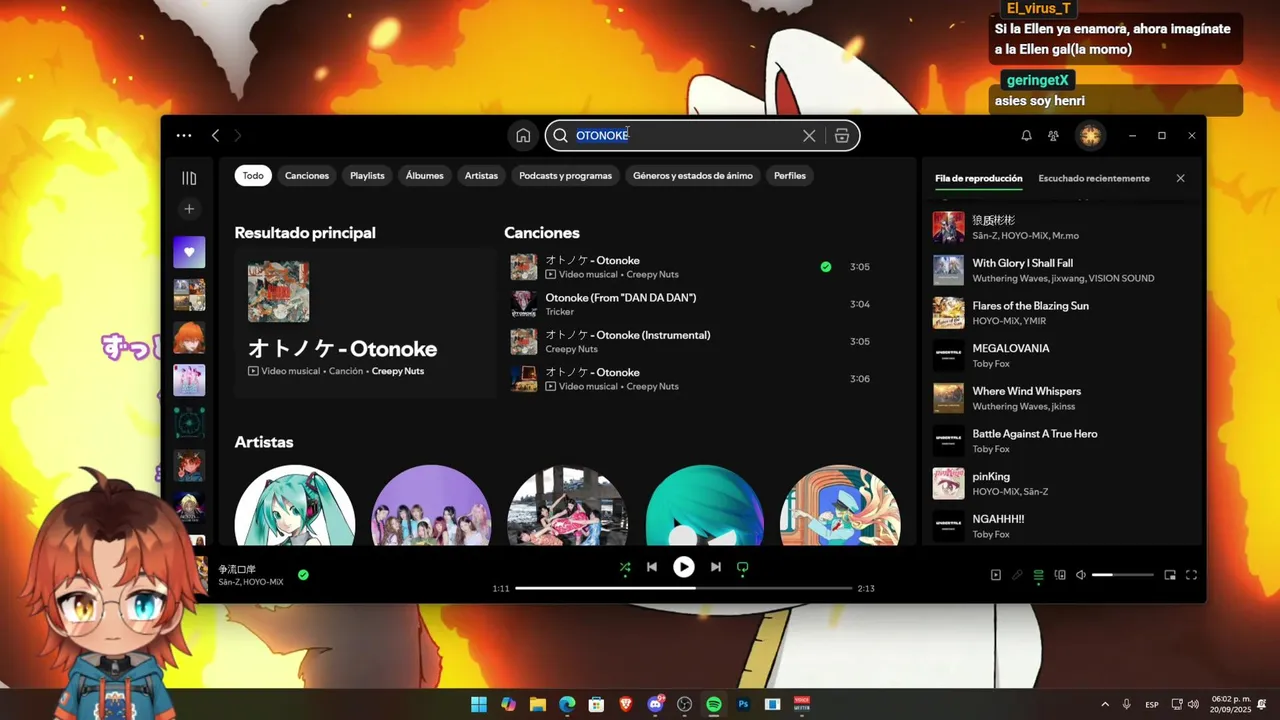Viewport: 1280px width, 720px height.
Task: Switch to Escuchado recientemente tab
Action: 1094,178
